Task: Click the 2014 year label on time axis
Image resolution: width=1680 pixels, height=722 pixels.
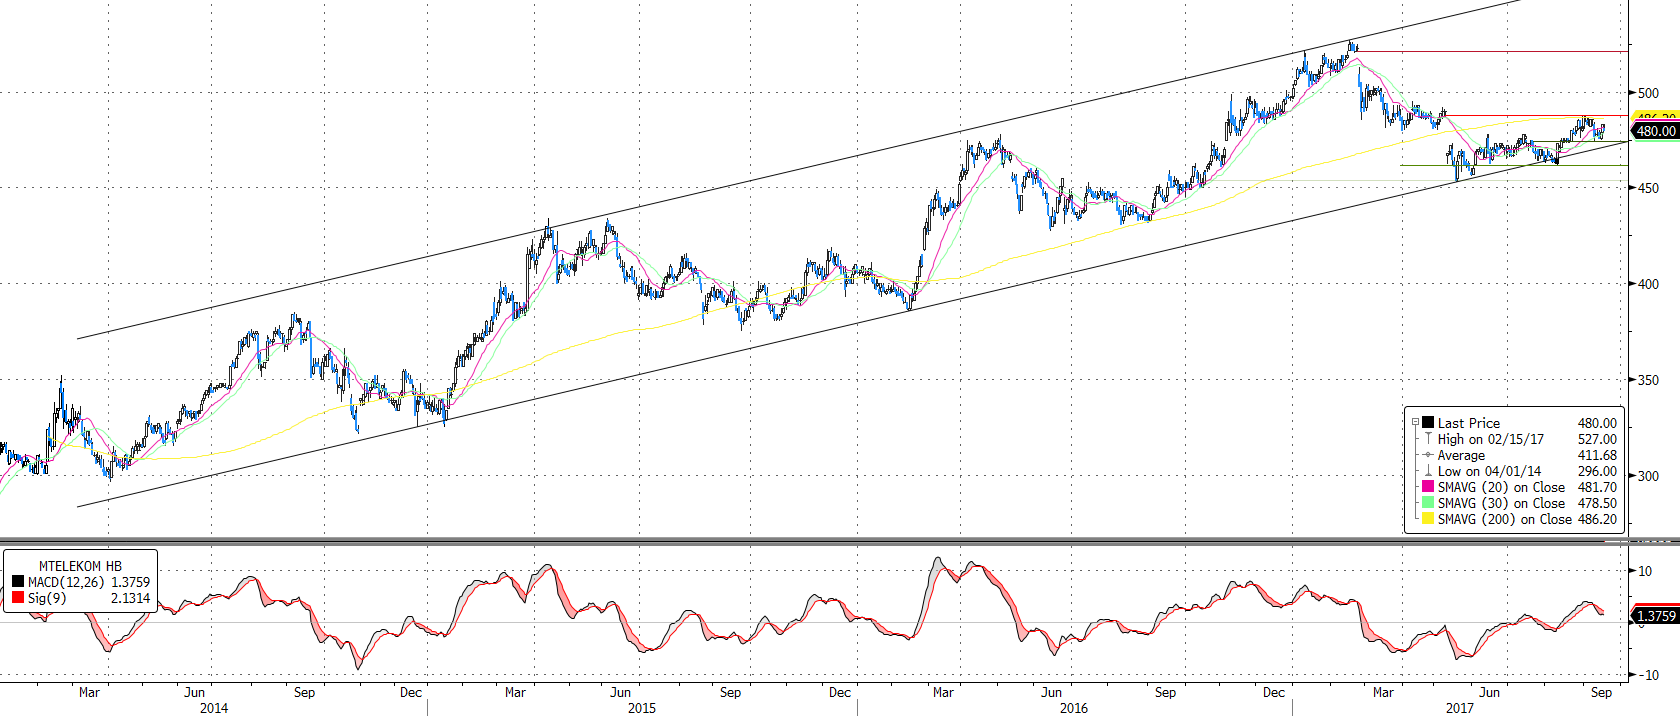Action: click(x=214, y=708)
